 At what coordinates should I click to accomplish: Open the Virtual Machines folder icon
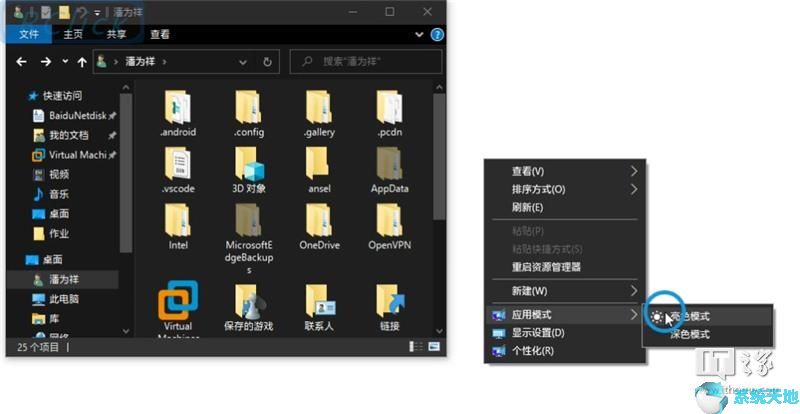point(178,300)
